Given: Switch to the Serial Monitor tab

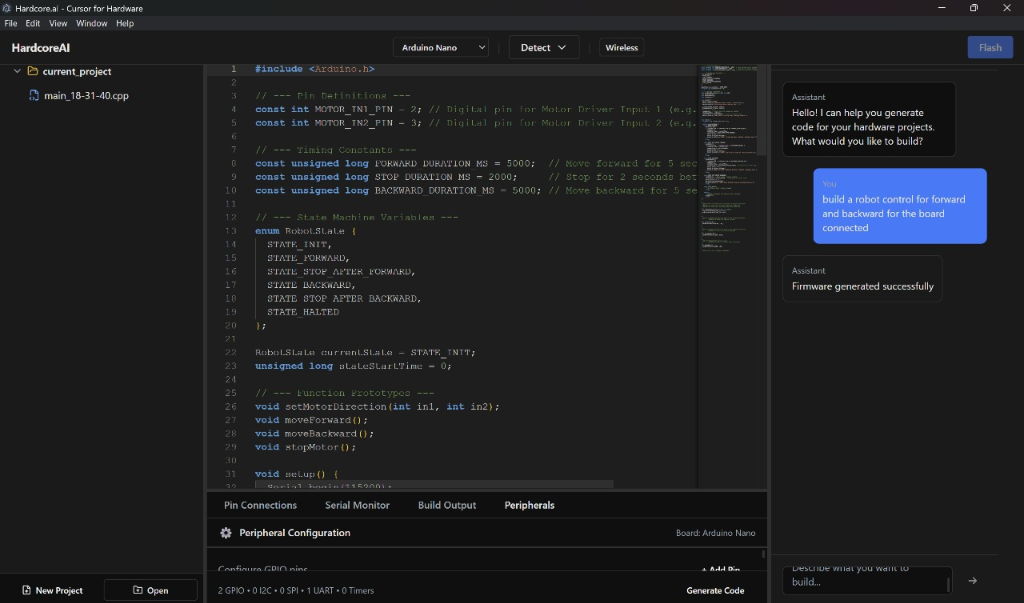Looking at the screenshot, I should coord(357,505).
